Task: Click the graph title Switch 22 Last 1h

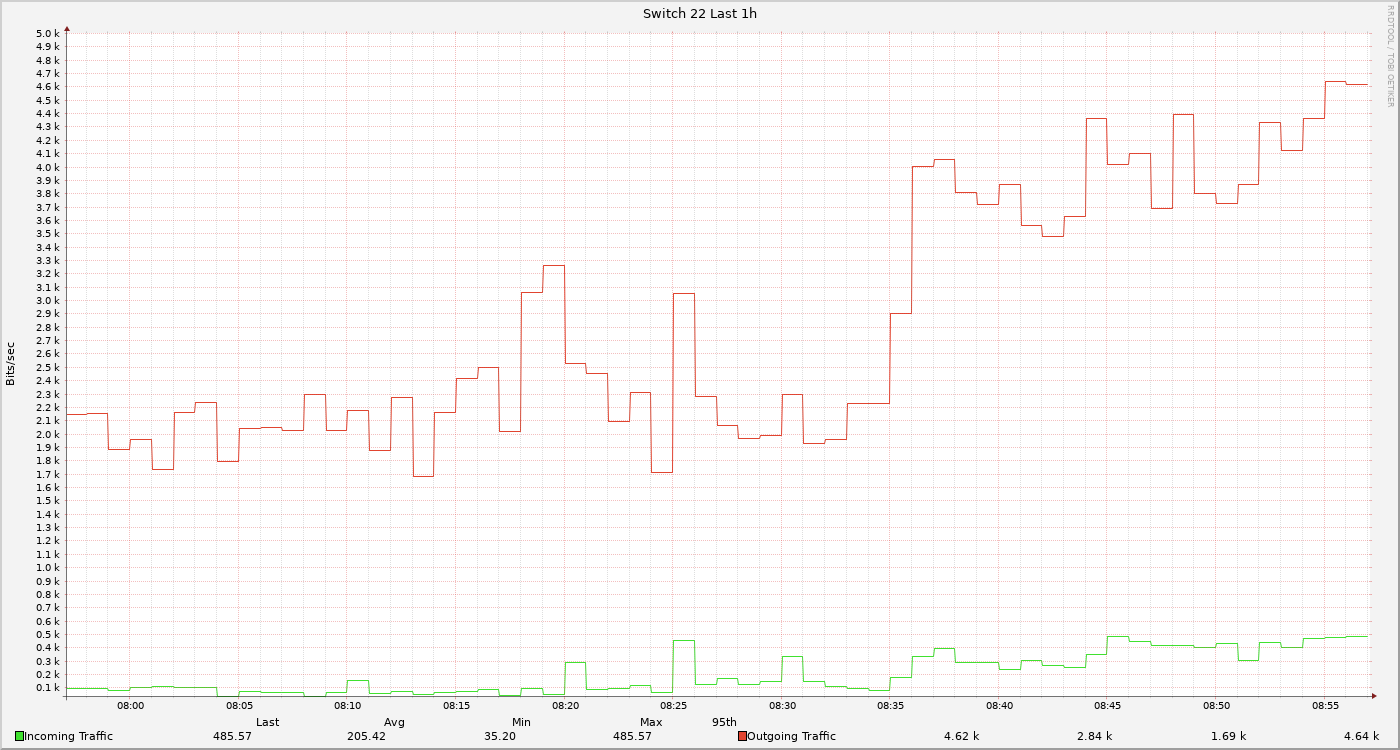Action: 700,13
